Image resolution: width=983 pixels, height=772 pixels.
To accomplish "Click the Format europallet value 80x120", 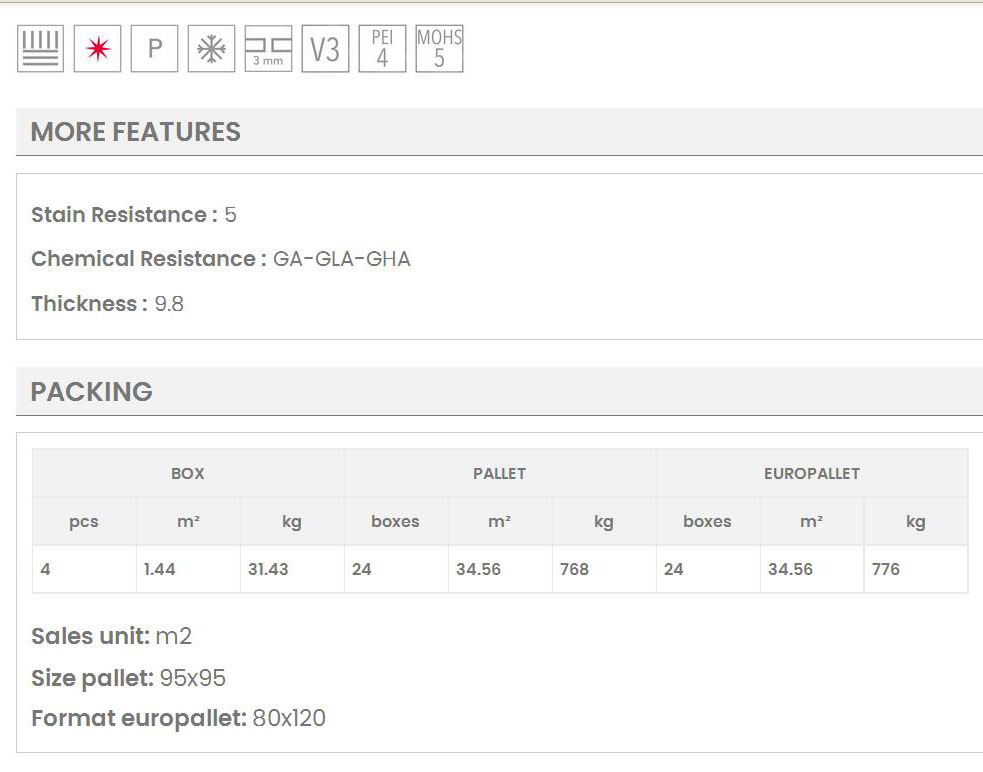I will point(289,718).
